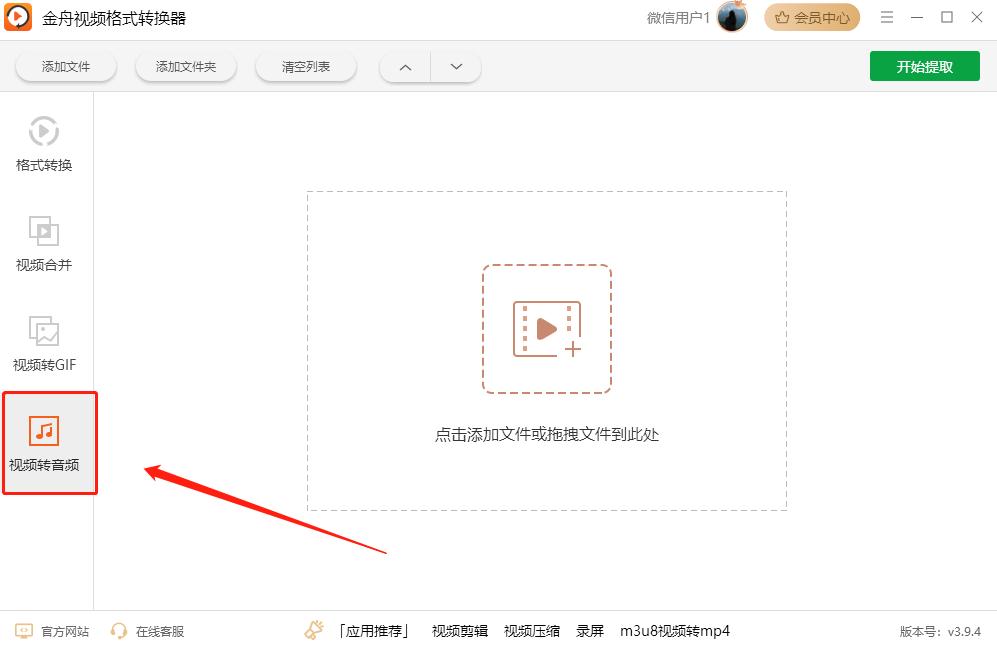Clear the list with 清空列表
The width and height of the screenshot is (997, 645).
305,65
